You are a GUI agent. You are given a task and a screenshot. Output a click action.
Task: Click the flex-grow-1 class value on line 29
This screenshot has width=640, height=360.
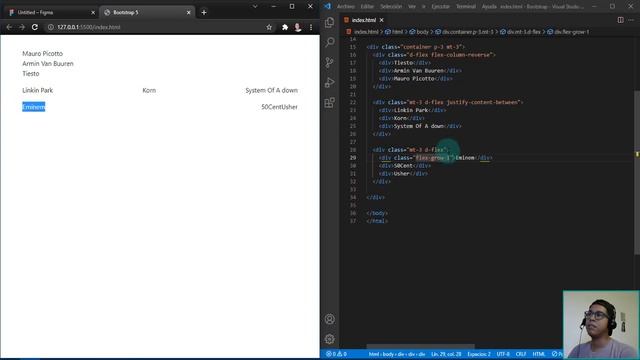tap(433, 158)
